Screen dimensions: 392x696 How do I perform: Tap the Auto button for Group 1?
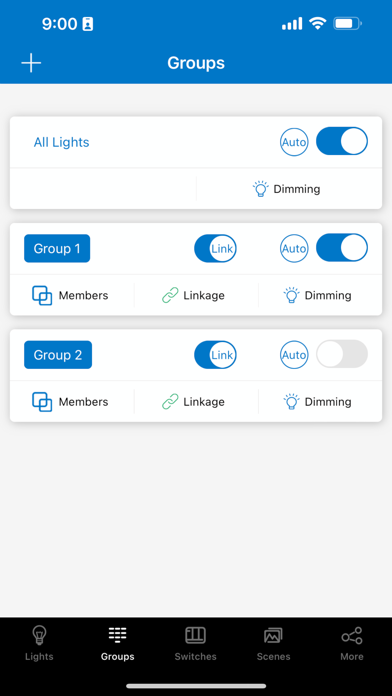coord(294,249)
